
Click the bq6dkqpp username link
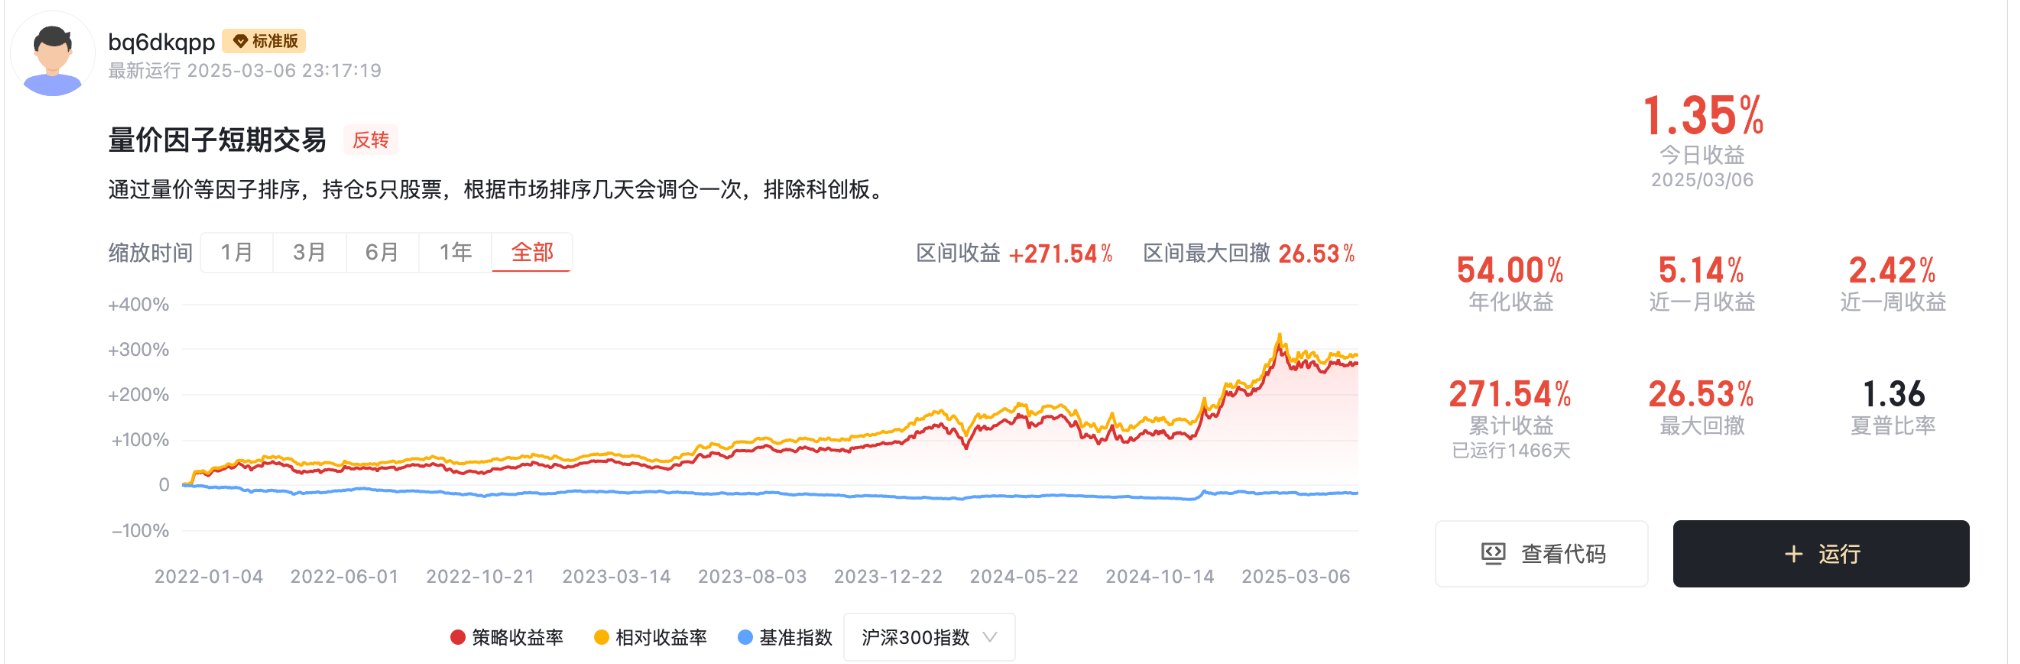click(161, 42)
